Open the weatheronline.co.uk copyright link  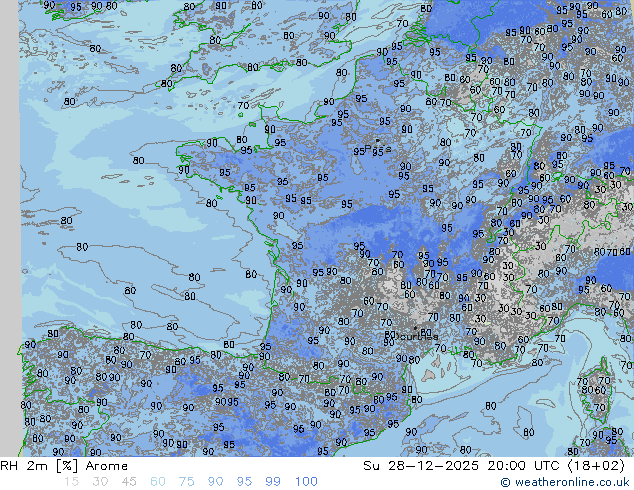pos(564,482)
